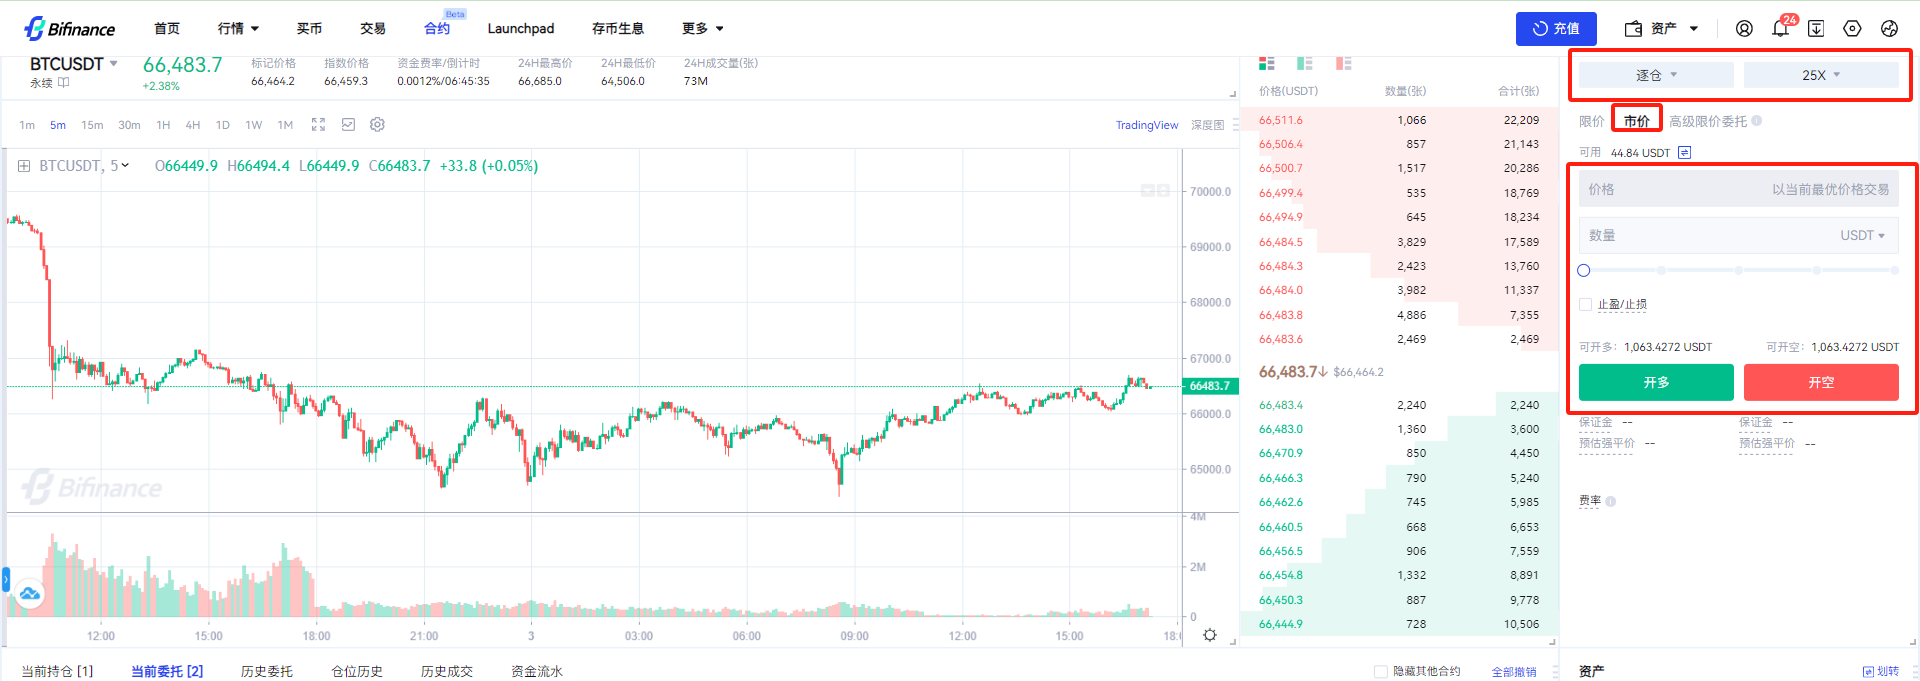
Task: Open the 25X leverage dropdown
Action: tap(1820, 75)
